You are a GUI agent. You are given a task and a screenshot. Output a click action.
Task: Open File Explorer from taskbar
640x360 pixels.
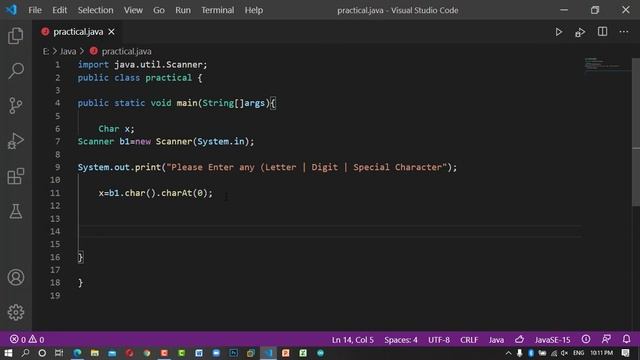[x=95, y=353]
